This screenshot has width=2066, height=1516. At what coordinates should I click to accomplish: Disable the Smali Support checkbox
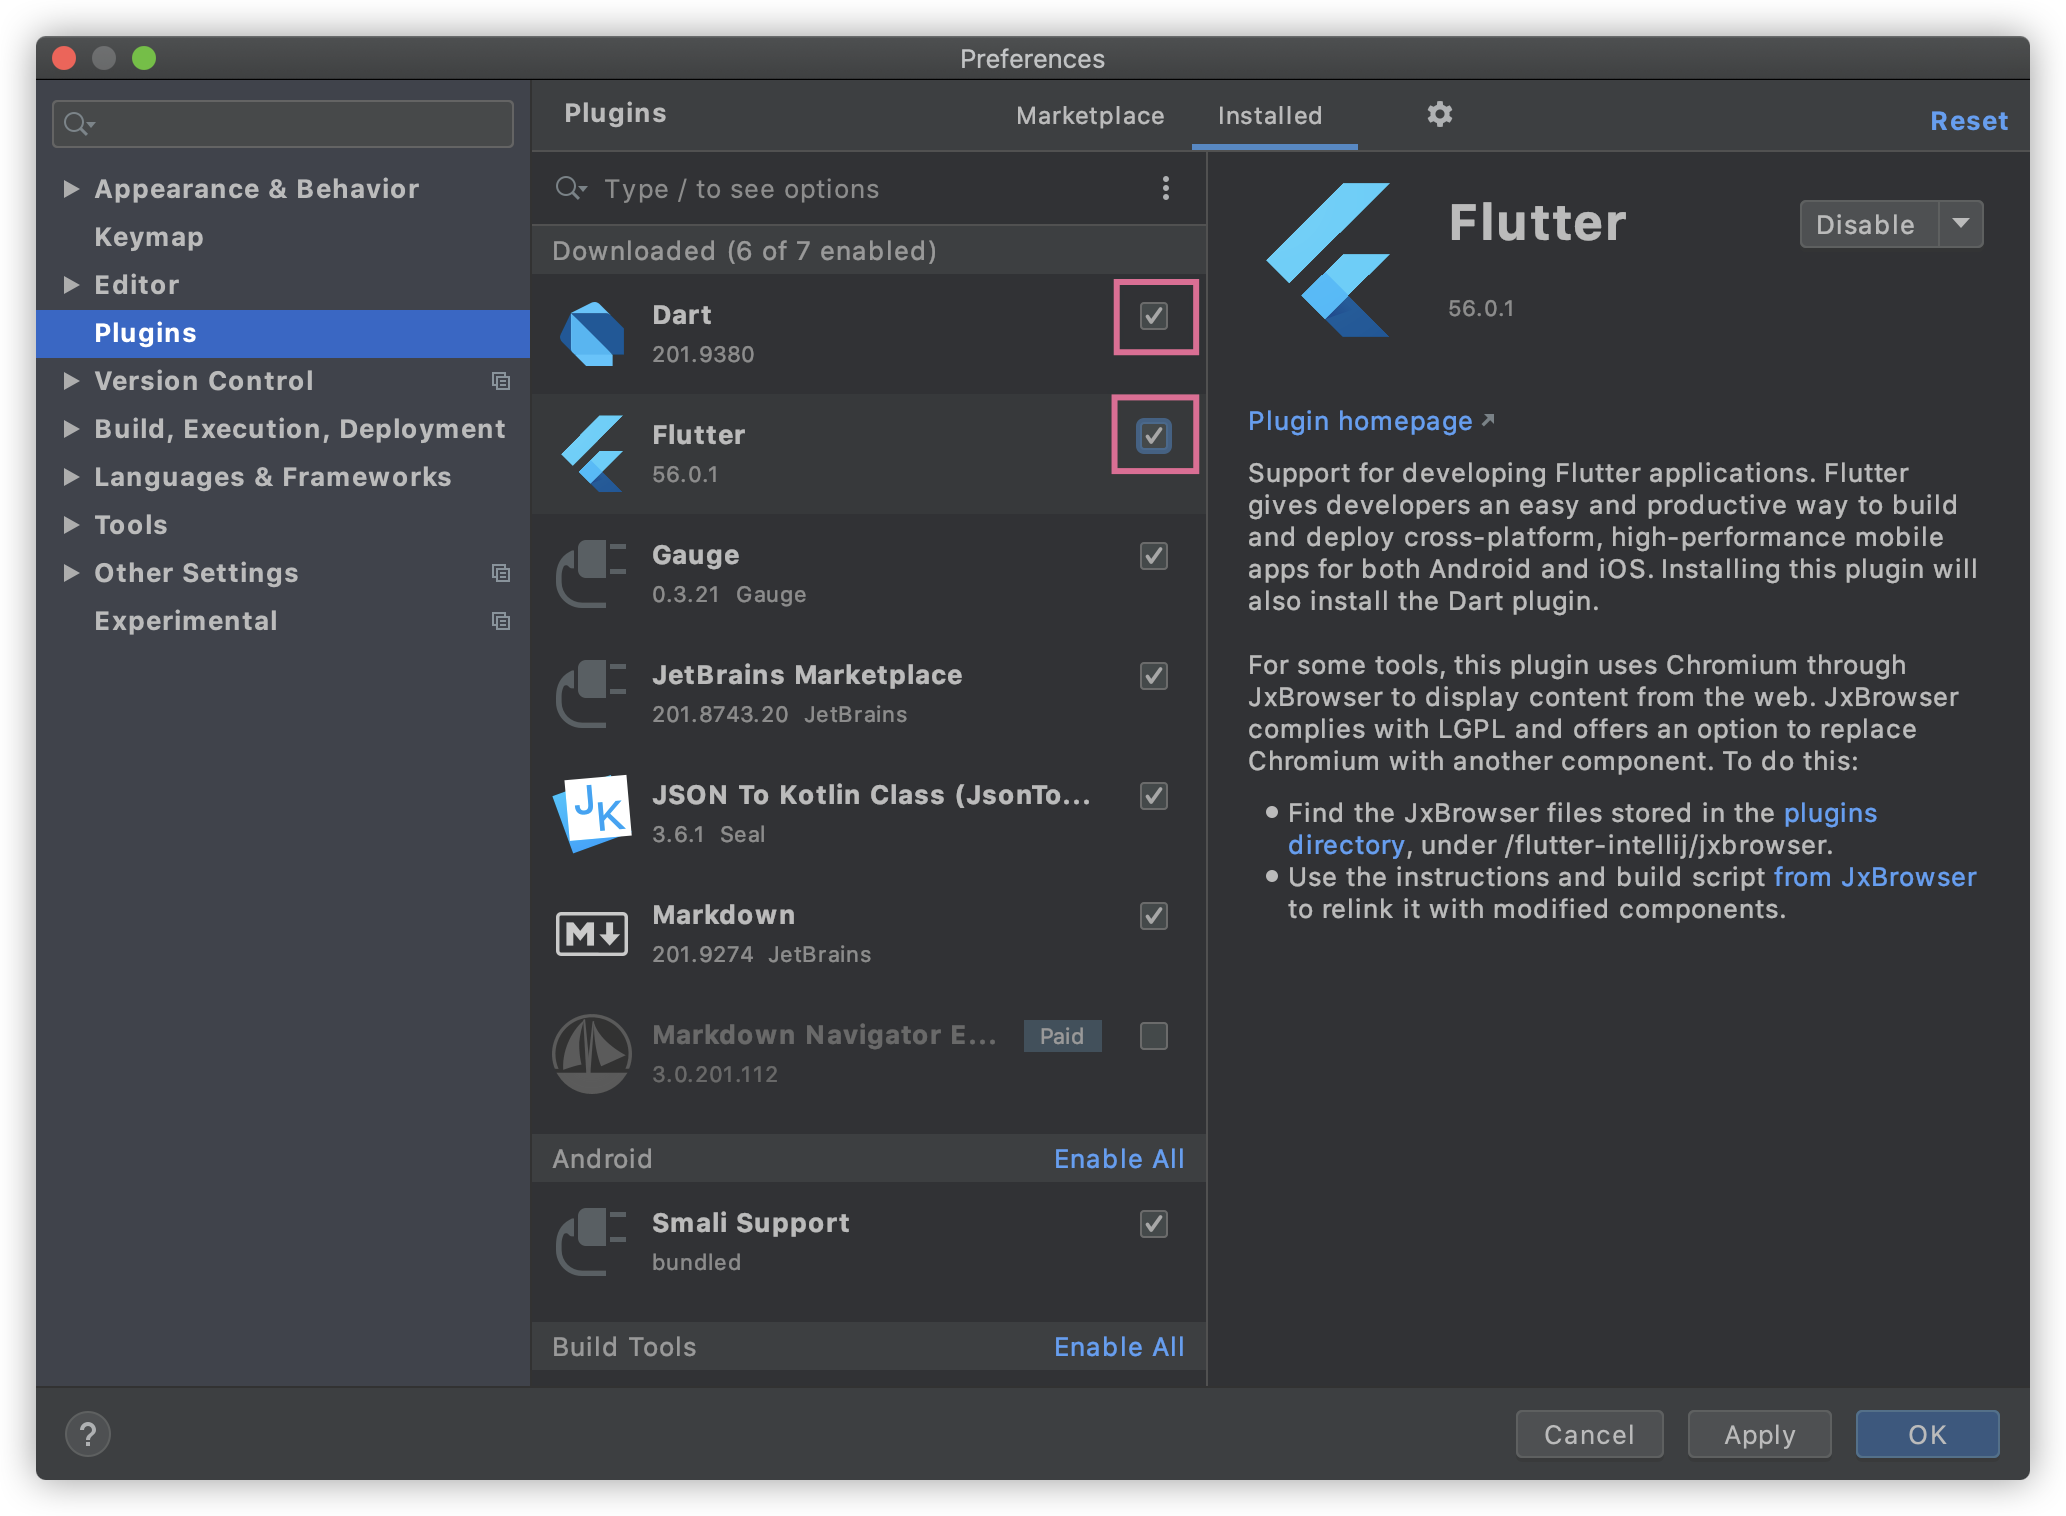tap(1154, 1224)
